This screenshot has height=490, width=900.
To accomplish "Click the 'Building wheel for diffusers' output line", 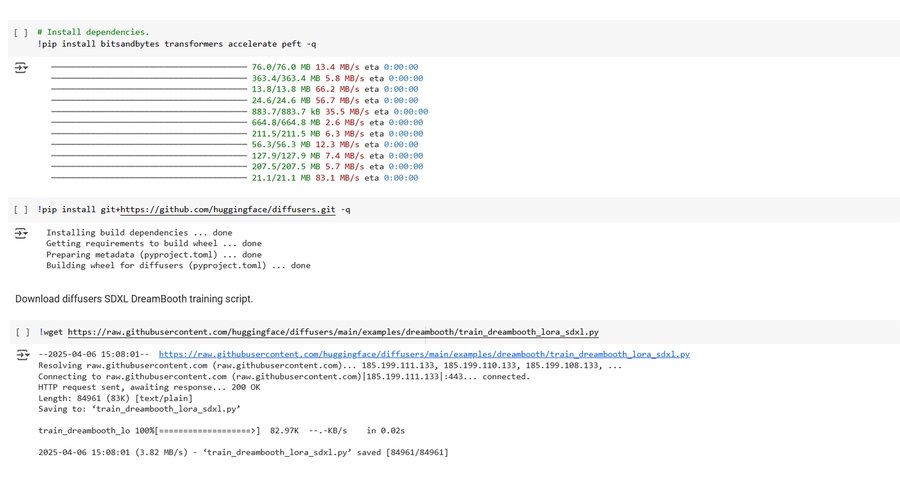I will click(178, 266).
